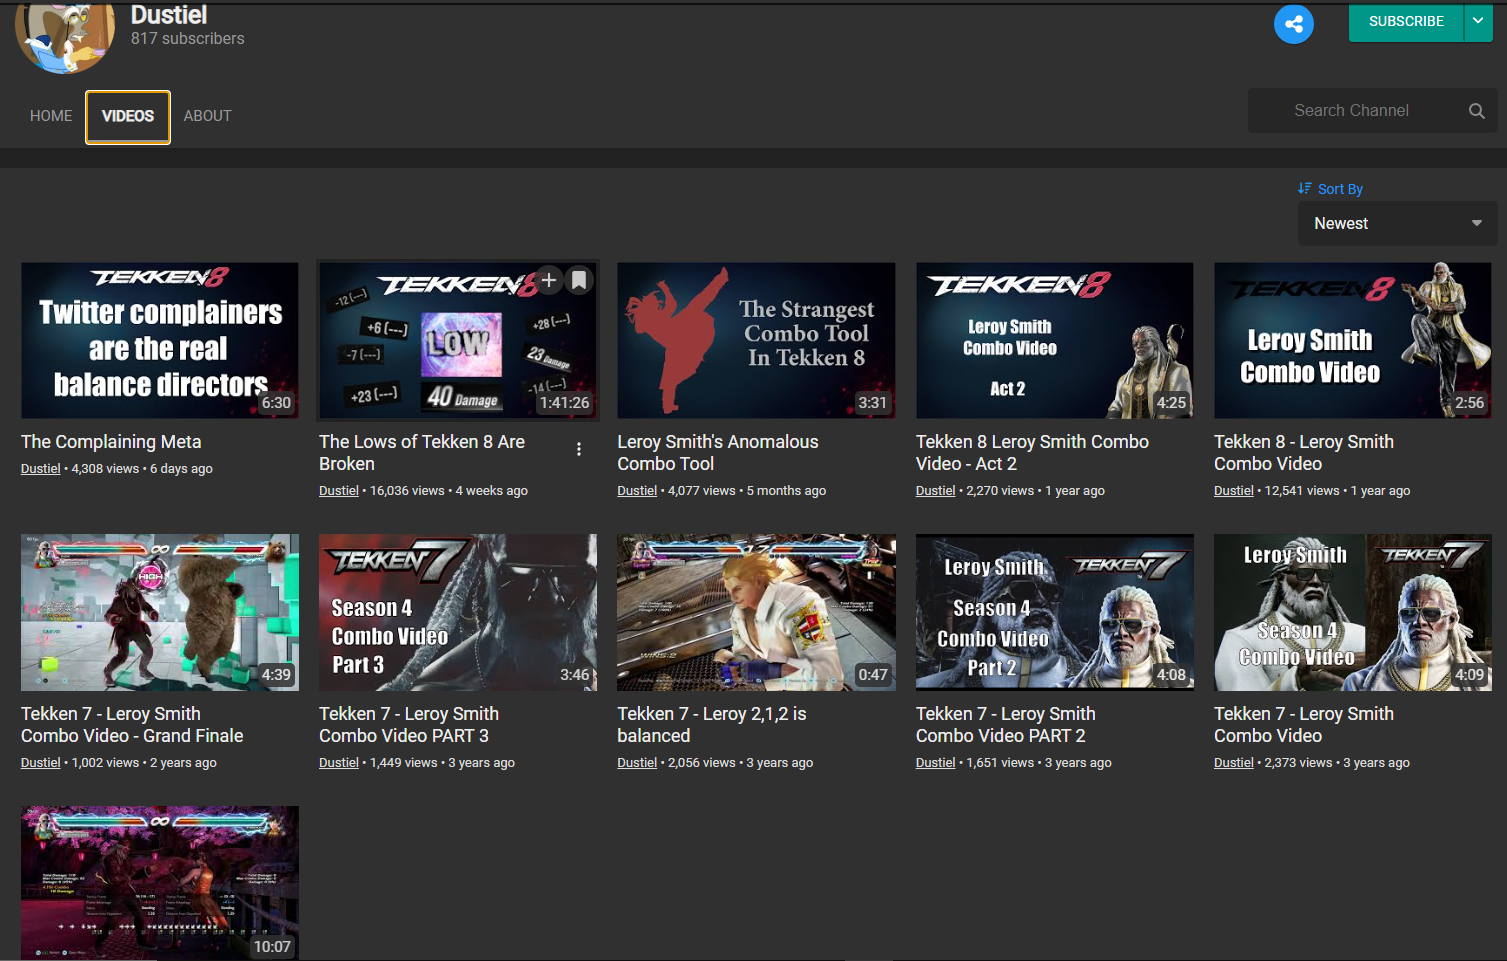
Task: Click Dustiel link under Grand Finale video
Action: [x=41, y=763]
